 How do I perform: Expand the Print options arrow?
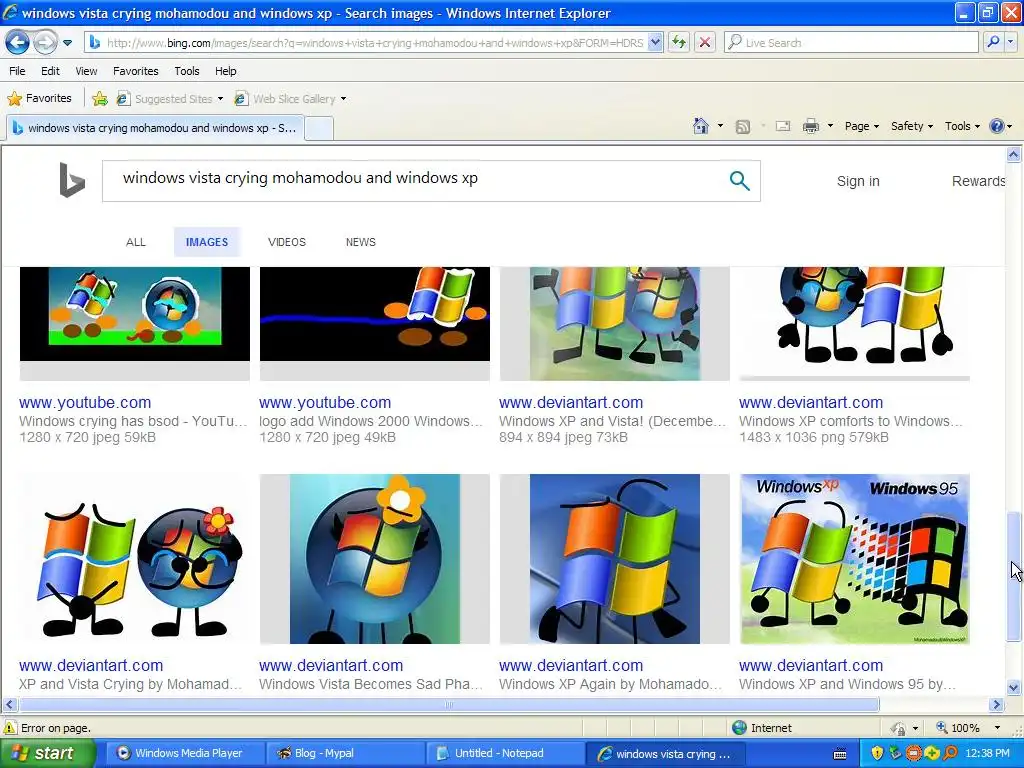pos(830,126)
